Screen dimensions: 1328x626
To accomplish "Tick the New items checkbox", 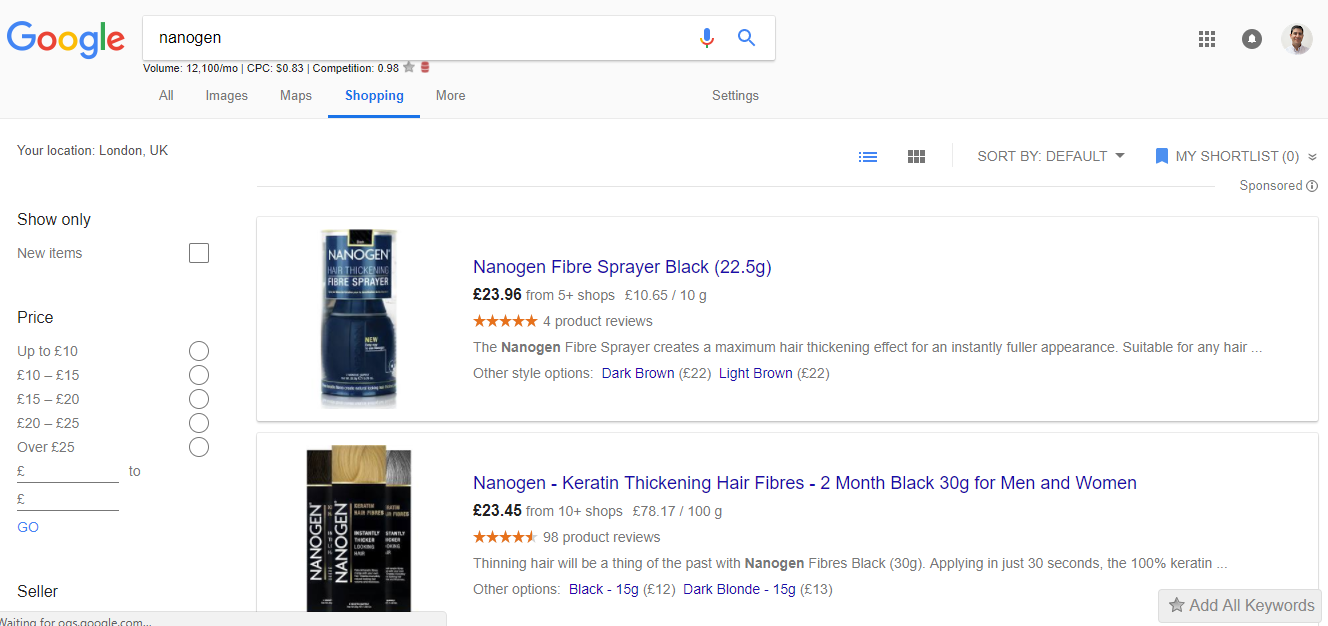I will point(199,253).
